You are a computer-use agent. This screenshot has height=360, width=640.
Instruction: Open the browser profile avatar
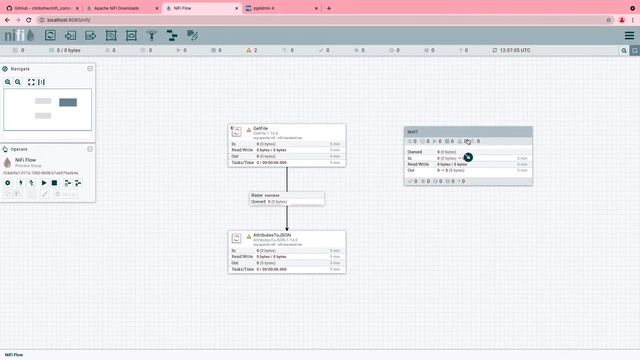[622, 20]
